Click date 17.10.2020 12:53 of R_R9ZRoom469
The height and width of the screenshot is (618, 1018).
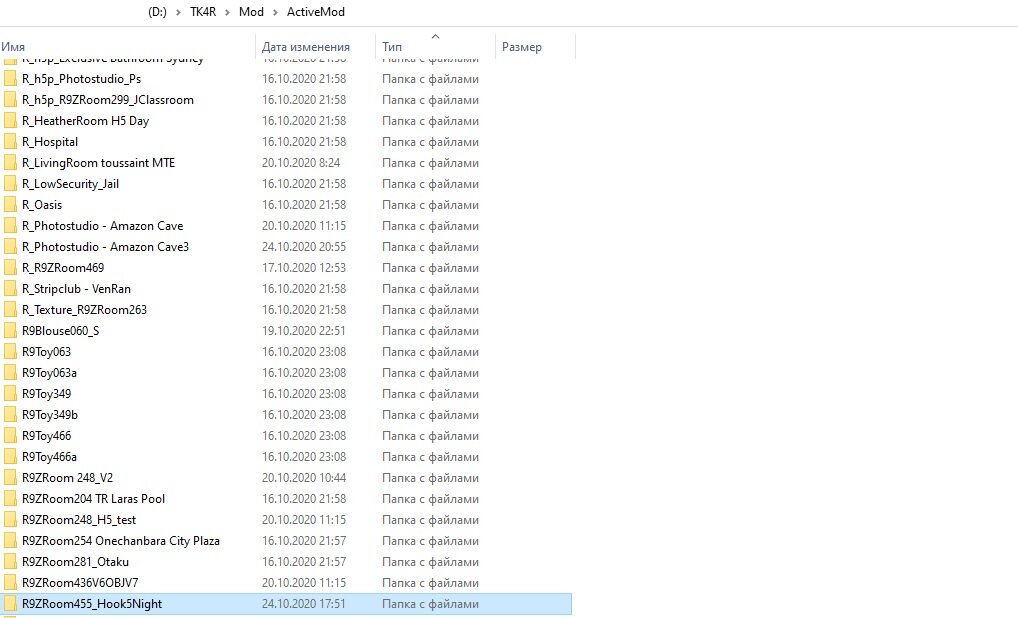pyautogui.click(x=304, y=268)
